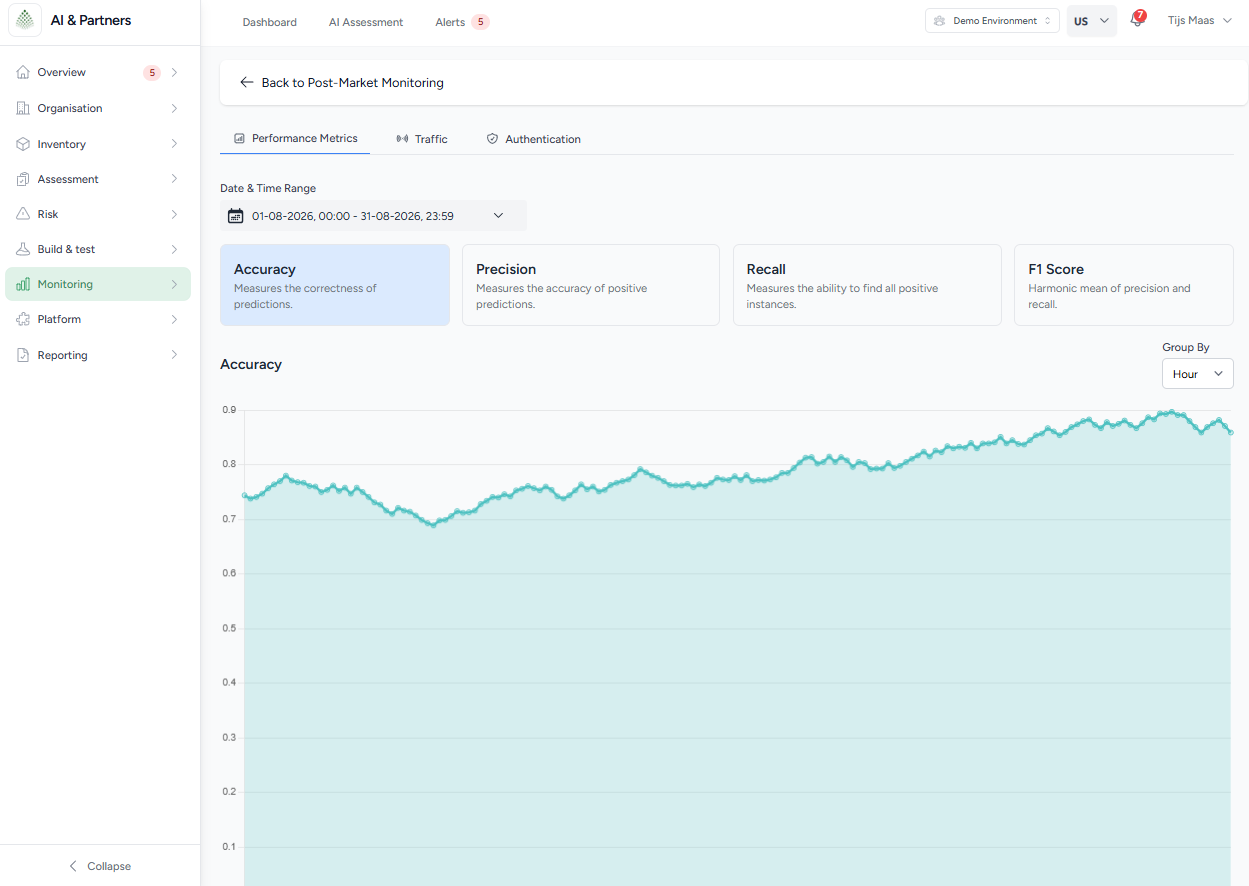Click the Overview home icon
This screenshot has width=1249, height=886.
pos(23,72)
